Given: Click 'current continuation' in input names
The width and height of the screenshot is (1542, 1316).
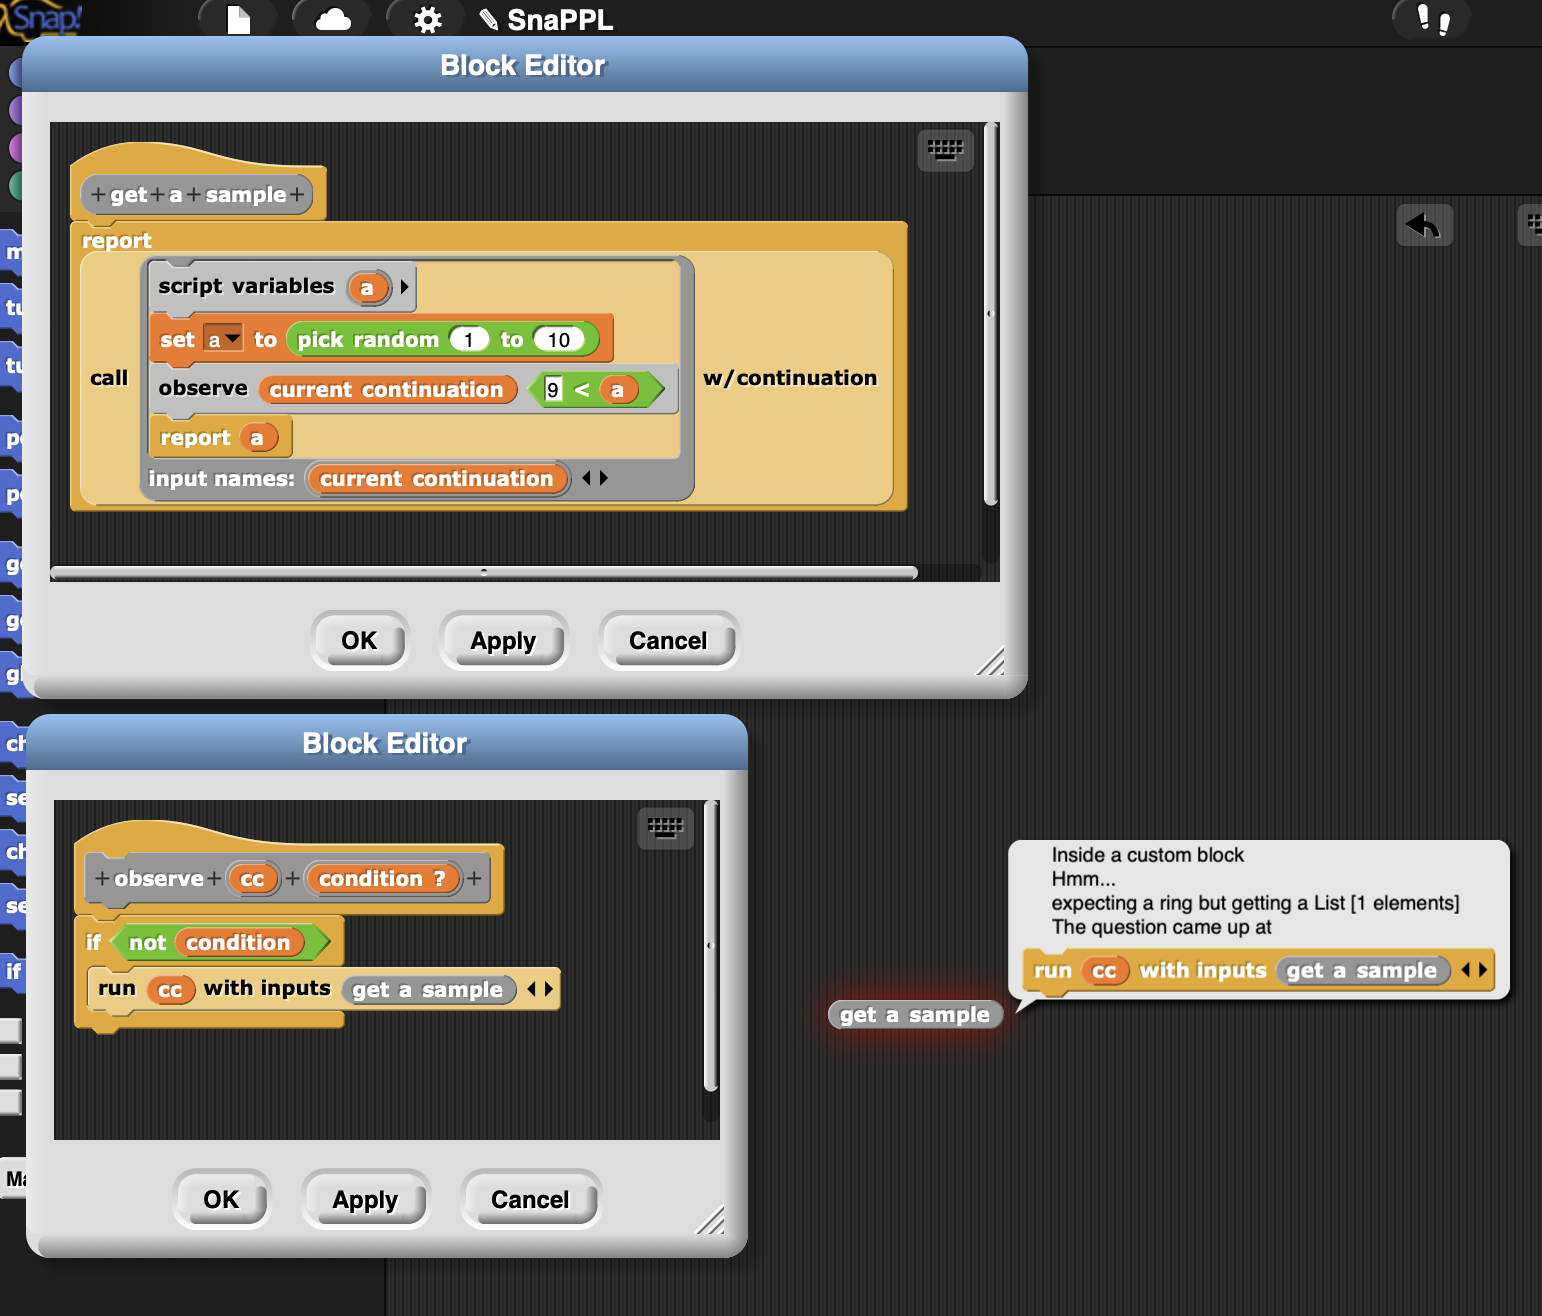Looking at the screenshot, I should [437, 479].
